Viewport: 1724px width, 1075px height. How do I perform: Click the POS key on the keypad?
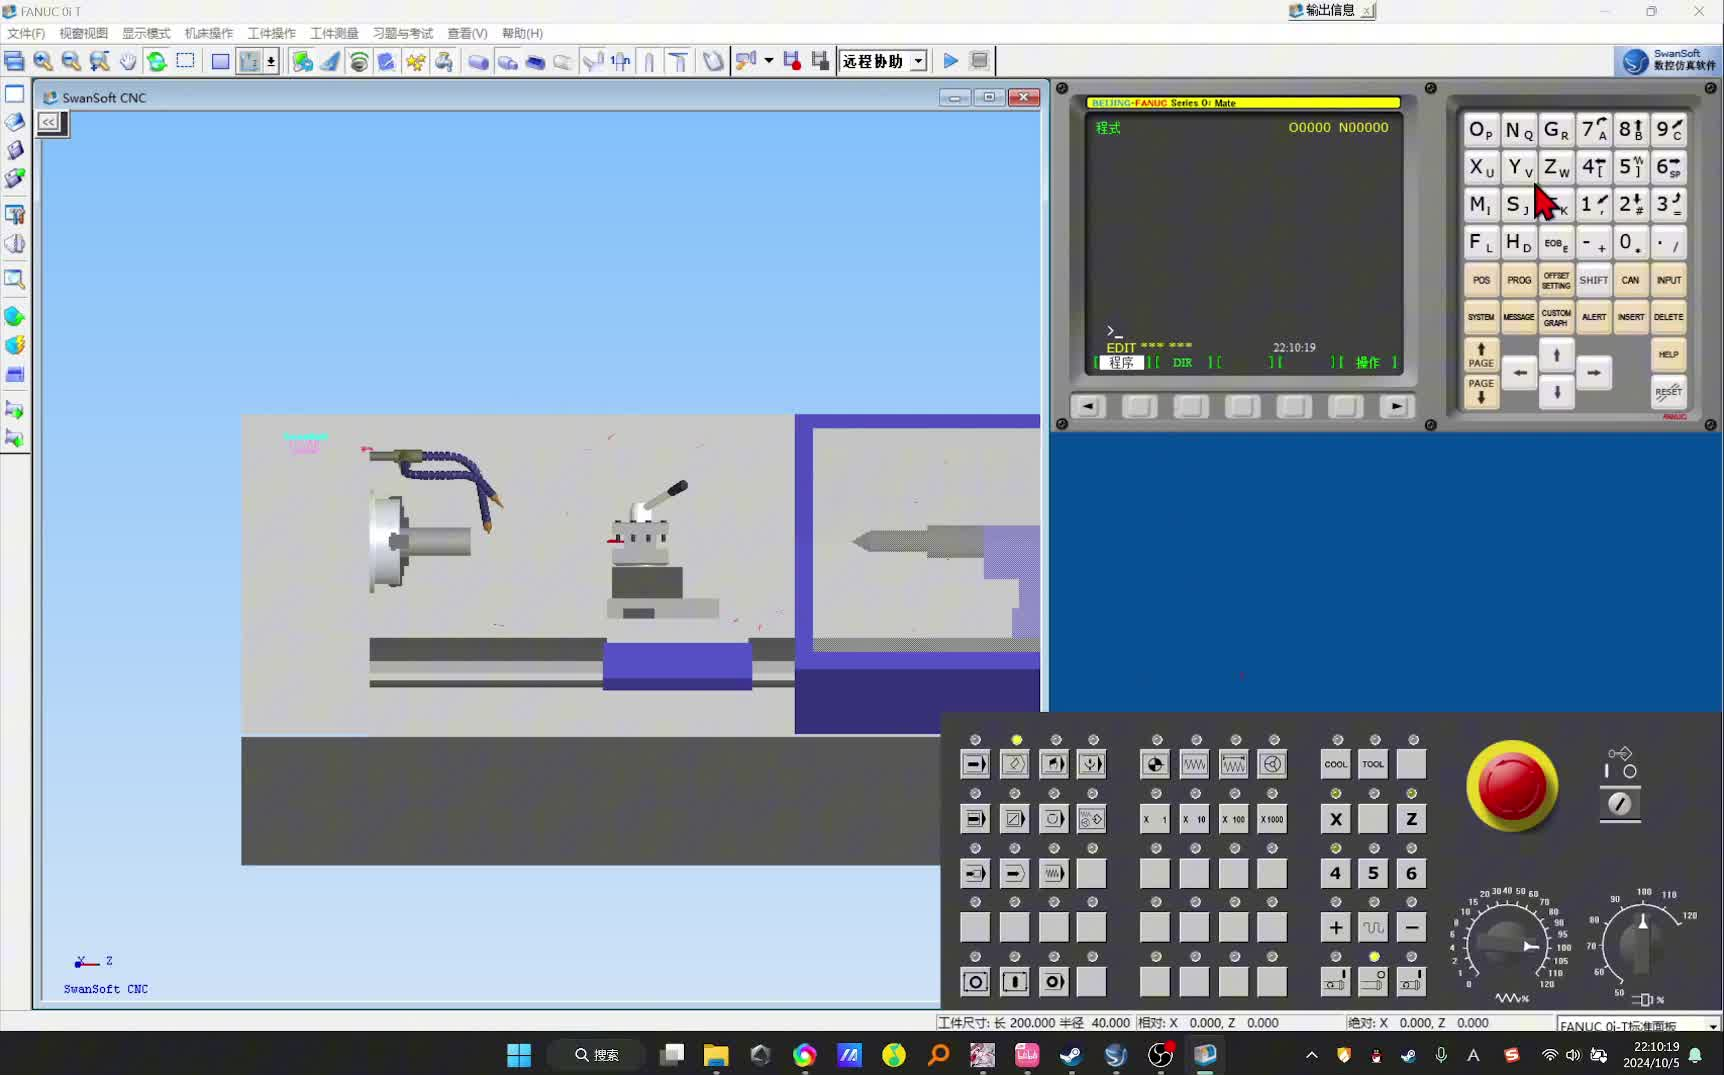click(x=1481, y=280)
